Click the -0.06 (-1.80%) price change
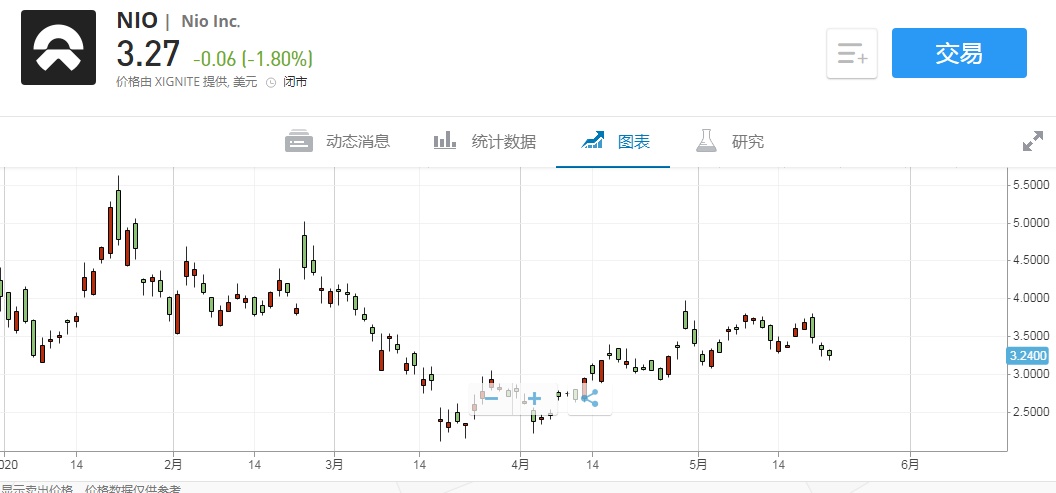 pyautogui.click(x=252, y=58)
